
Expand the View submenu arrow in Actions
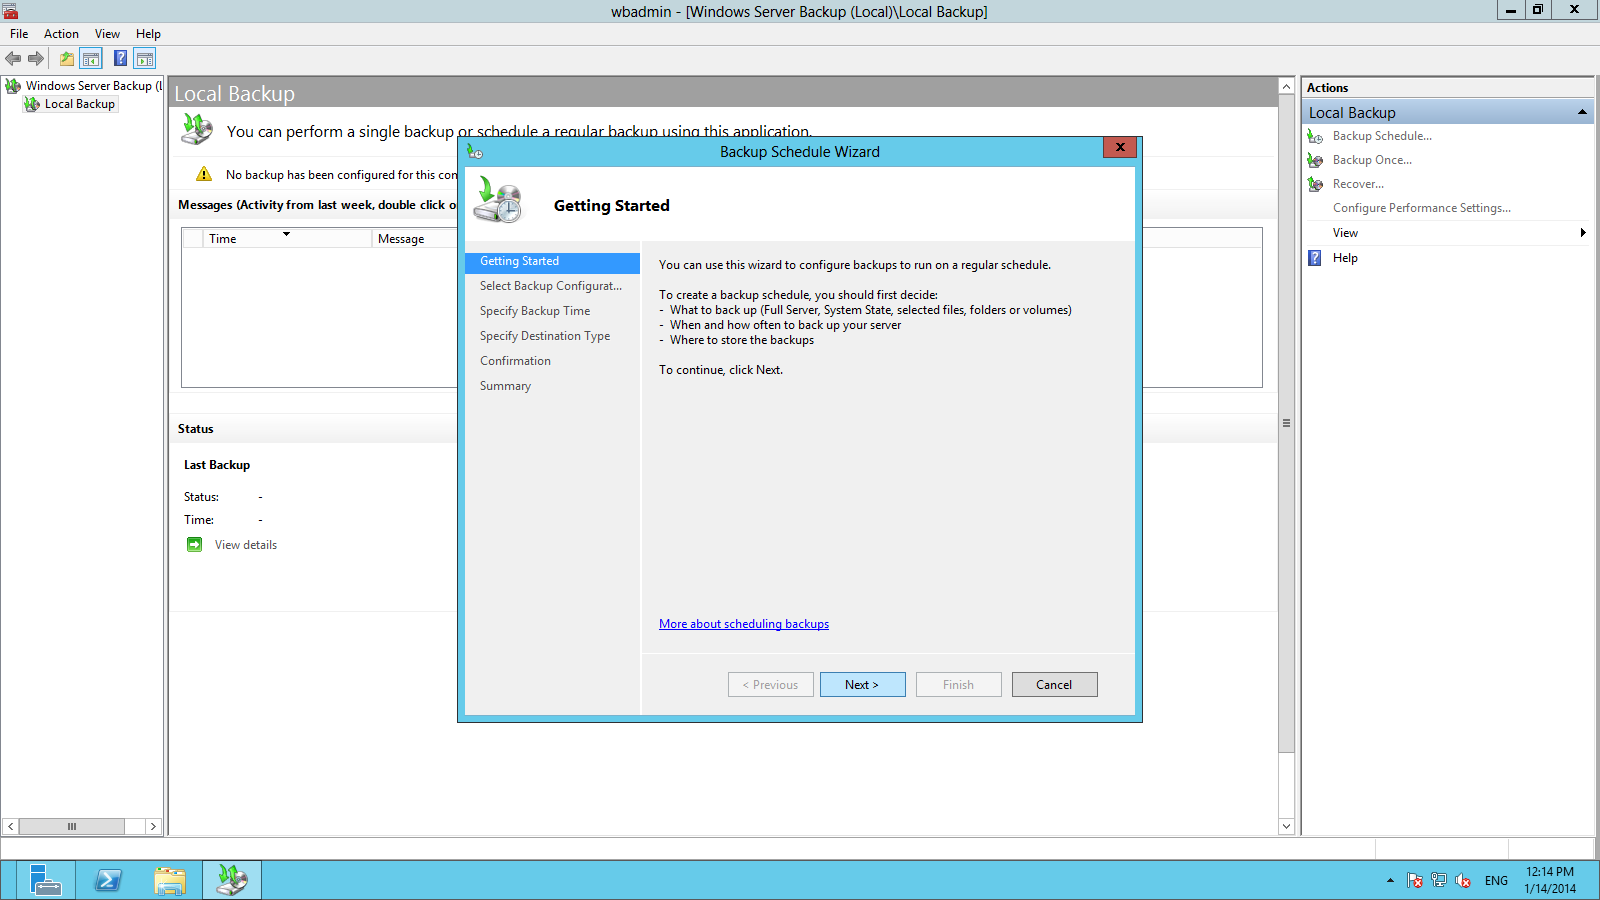(1583, 233)
